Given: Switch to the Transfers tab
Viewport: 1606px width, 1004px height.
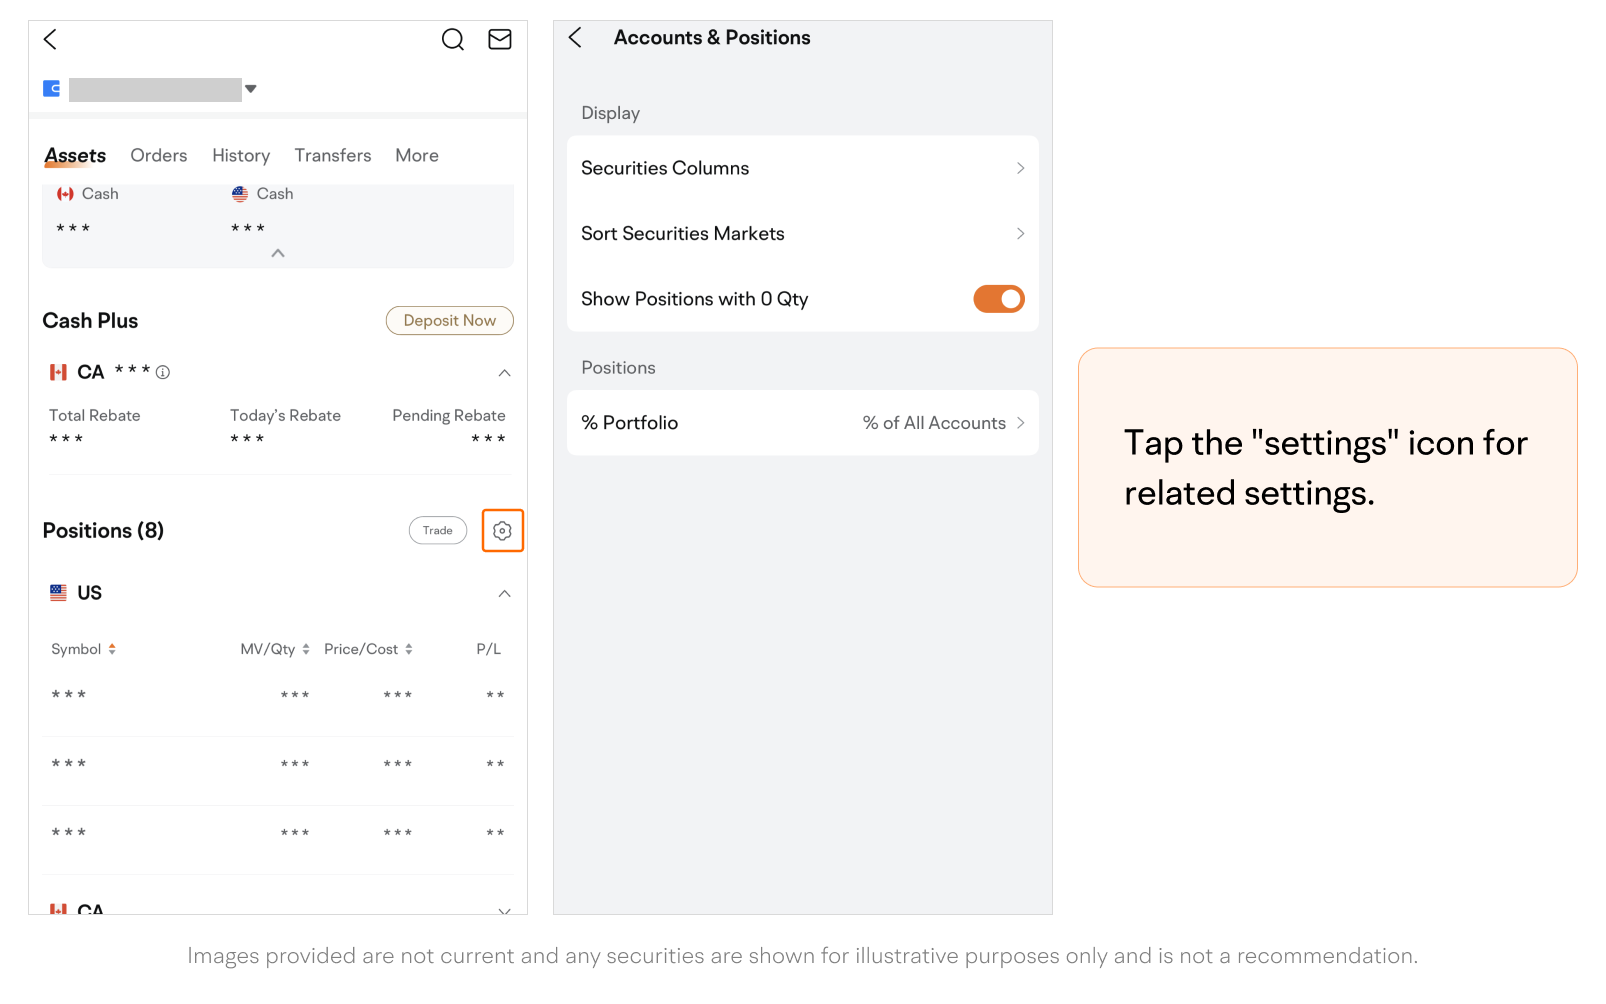Looking at the screenshot, I should [332, 156].
